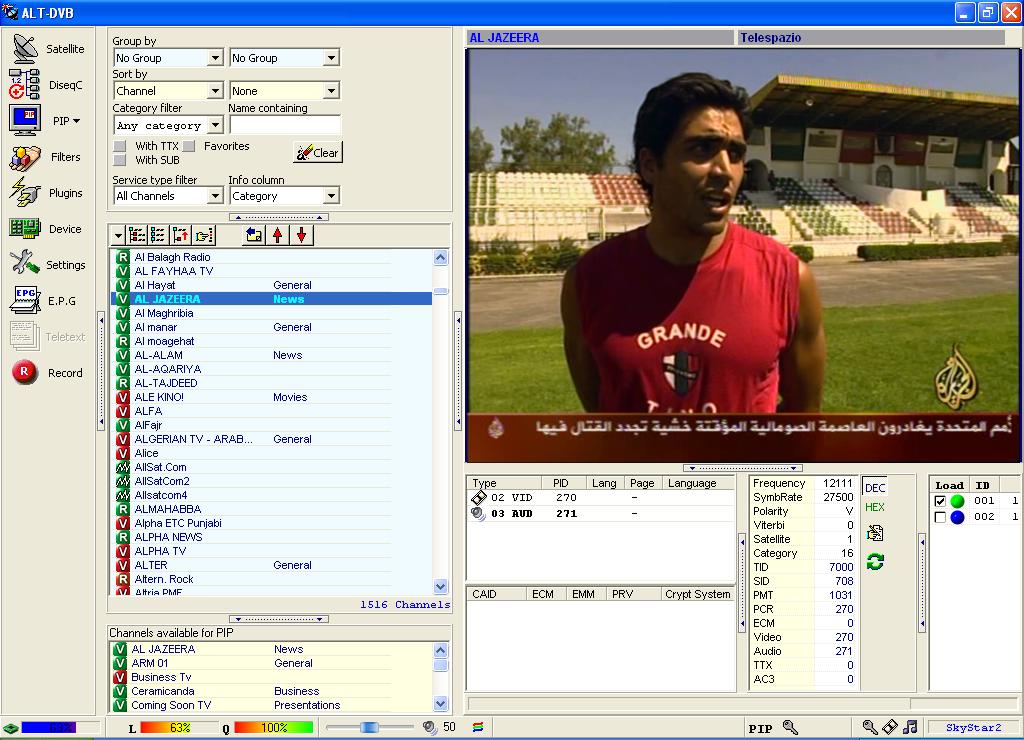Select Ceramicanda in PIP channel list
The width and height of the screenshot is (1024, 740).
point(271,691)
